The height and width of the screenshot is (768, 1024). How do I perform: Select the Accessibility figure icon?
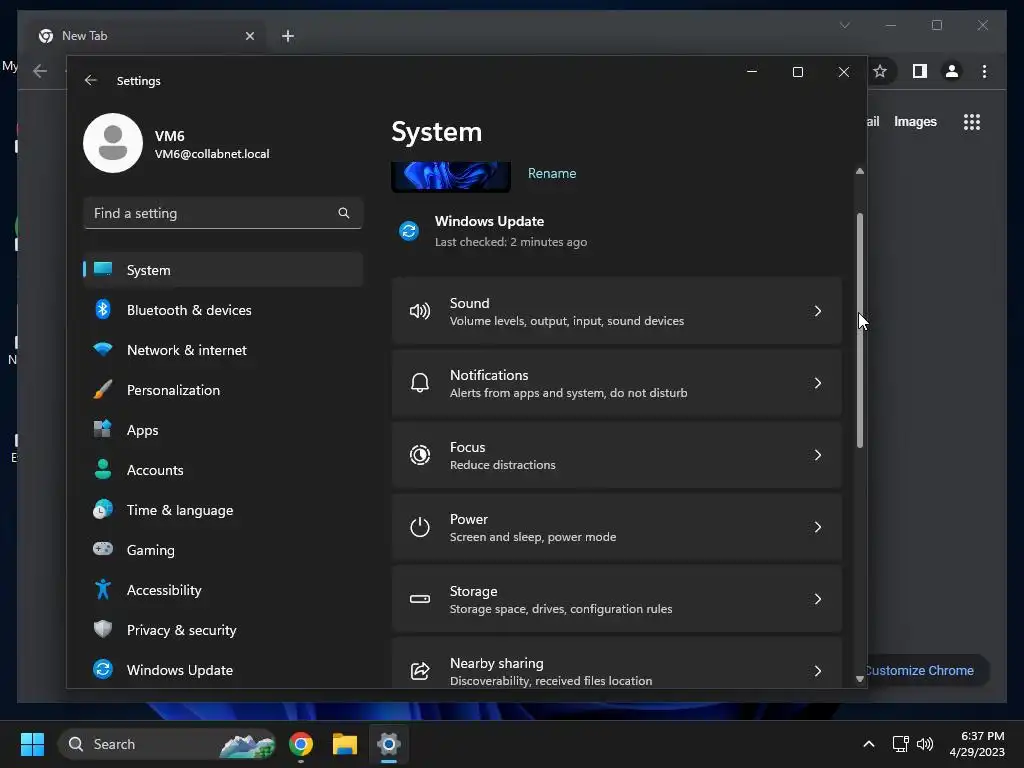tap(103, 590)
